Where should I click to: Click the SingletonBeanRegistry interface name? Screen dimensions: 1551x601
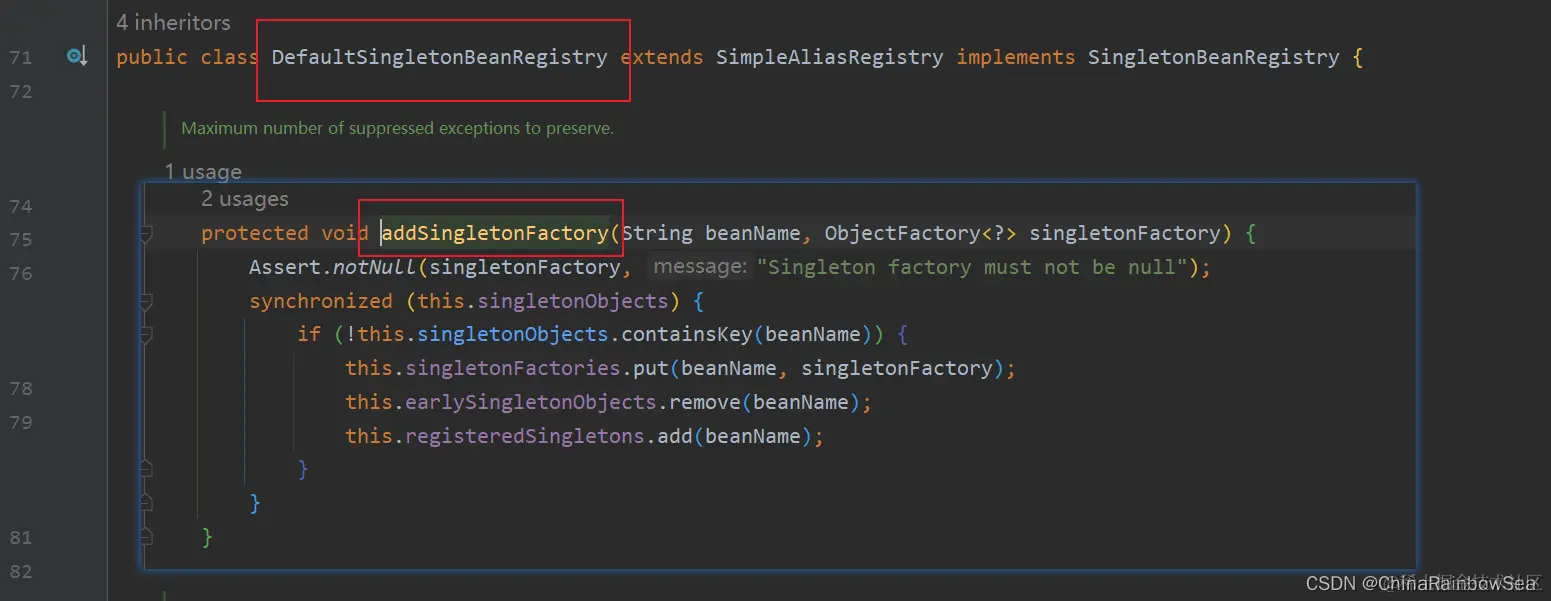pyautogui.click(x=1213, y=57)
